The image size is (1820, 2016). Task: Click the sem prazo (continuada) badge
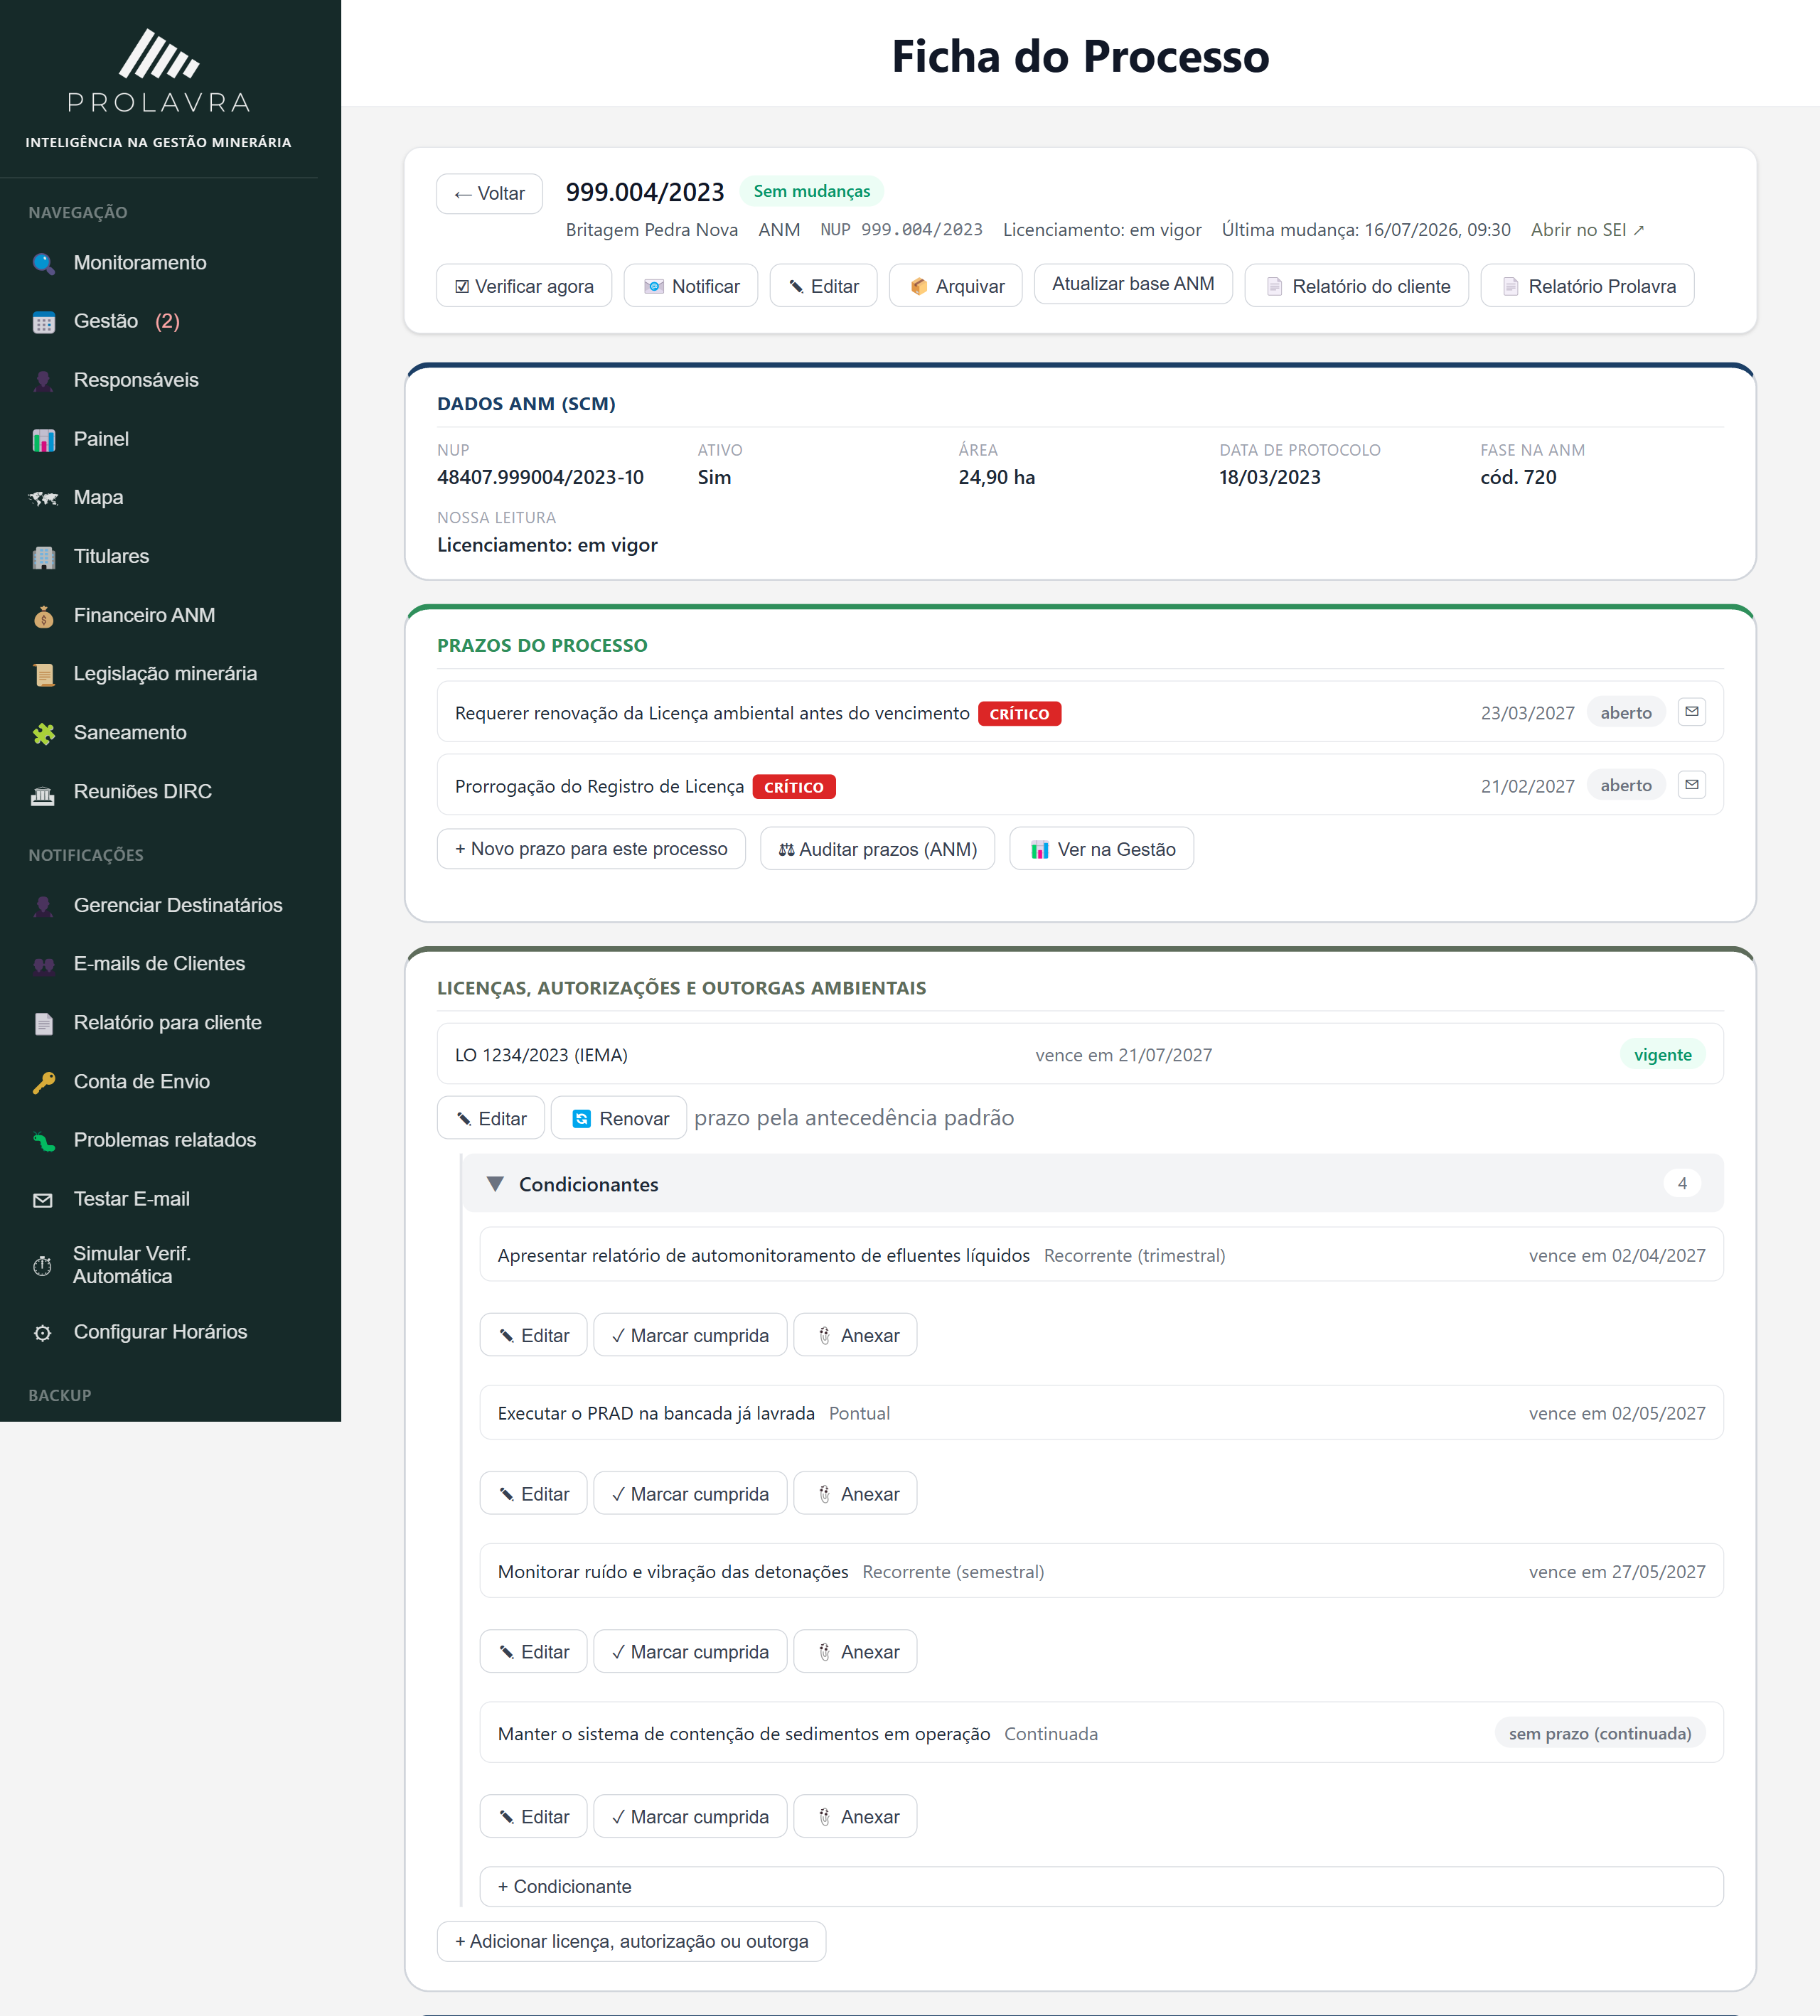click(x=1599, y=1734)
